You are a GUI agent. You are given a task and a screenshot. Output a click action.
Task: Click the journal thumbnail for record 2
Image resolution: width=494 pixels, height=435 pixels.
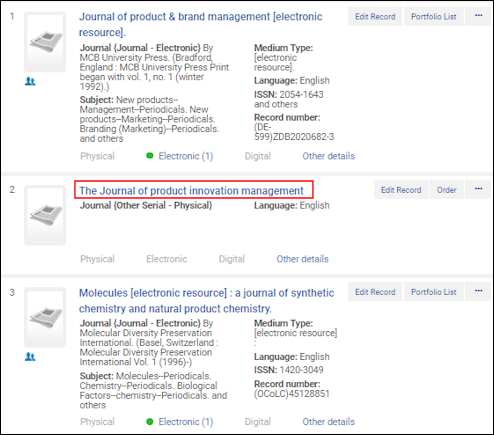click(45, 215)
